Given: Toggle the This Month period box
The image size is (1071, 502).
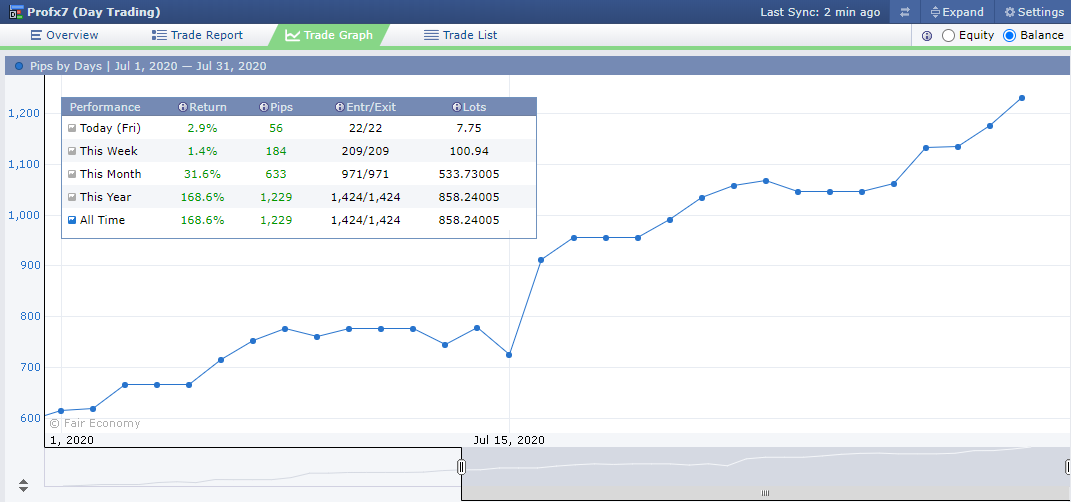Looking at the screenshot, I should (x=72, y=174).
